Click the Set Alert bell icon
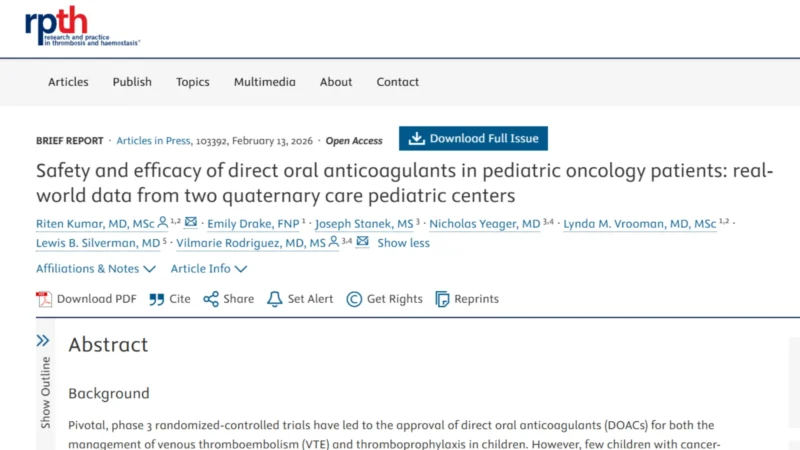The height and width of the screenshot is (450, 800). 274,299
